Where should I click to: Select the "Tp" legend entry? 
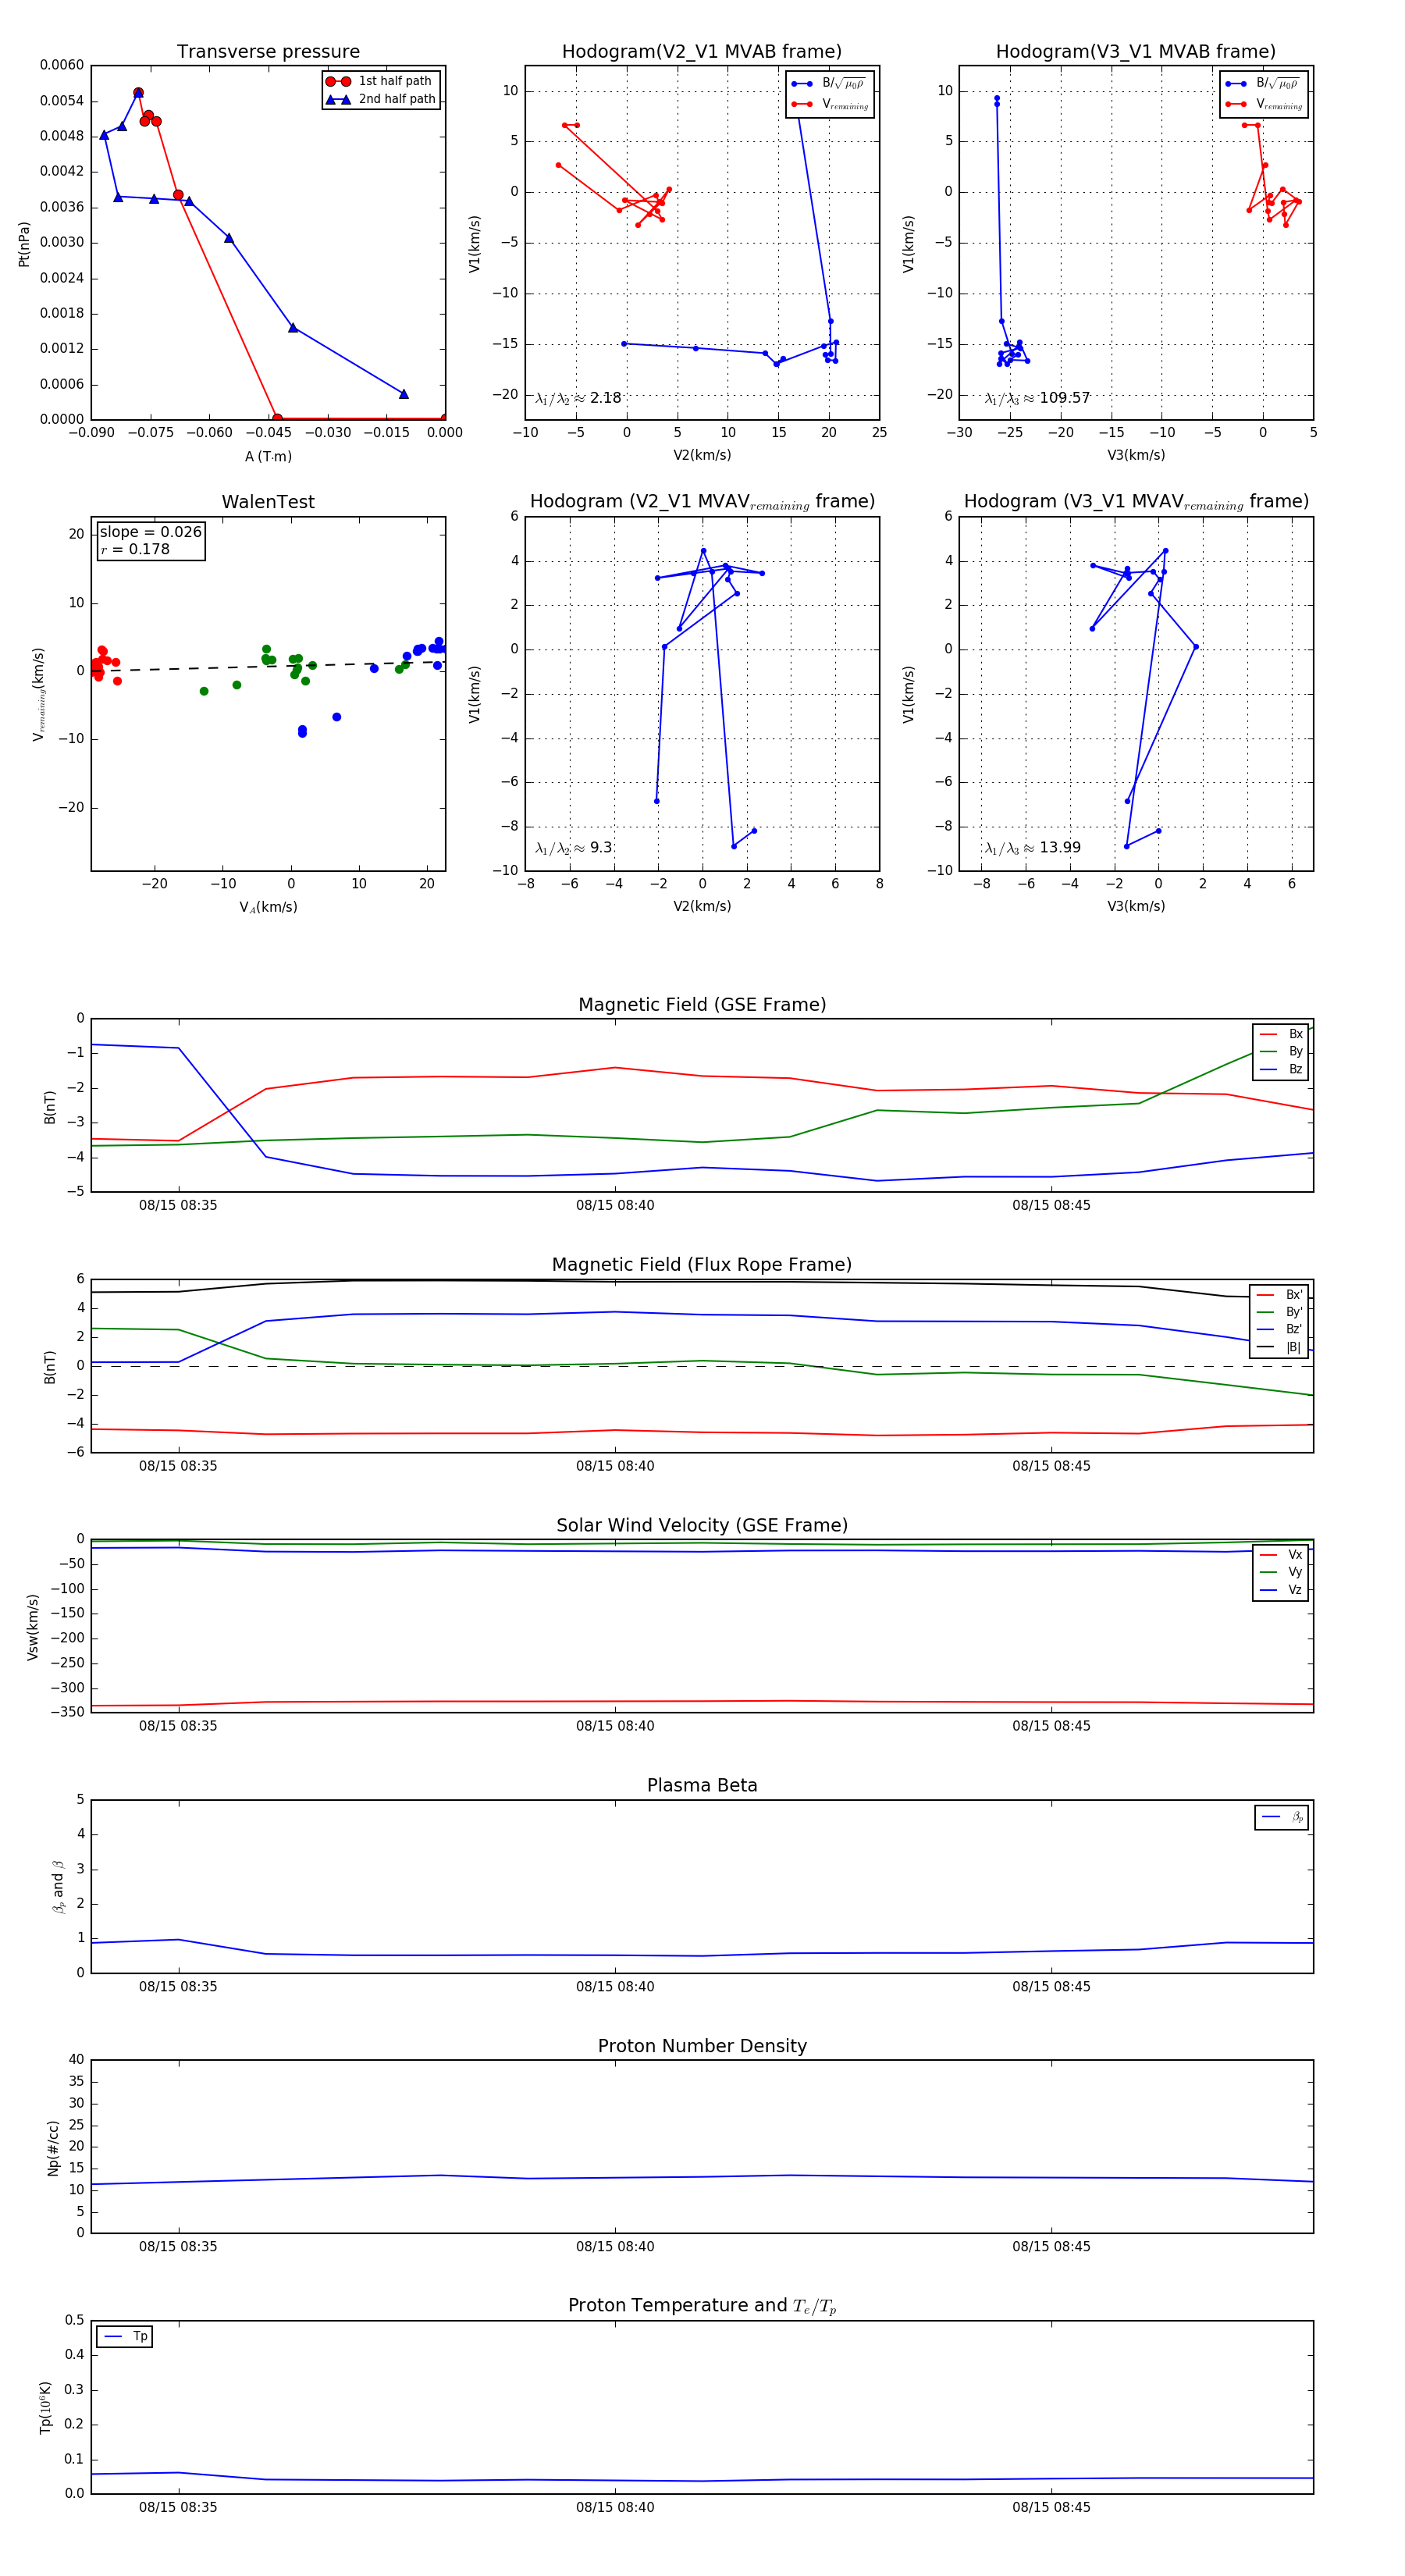pyautogui.click(x=125, y=2337)
